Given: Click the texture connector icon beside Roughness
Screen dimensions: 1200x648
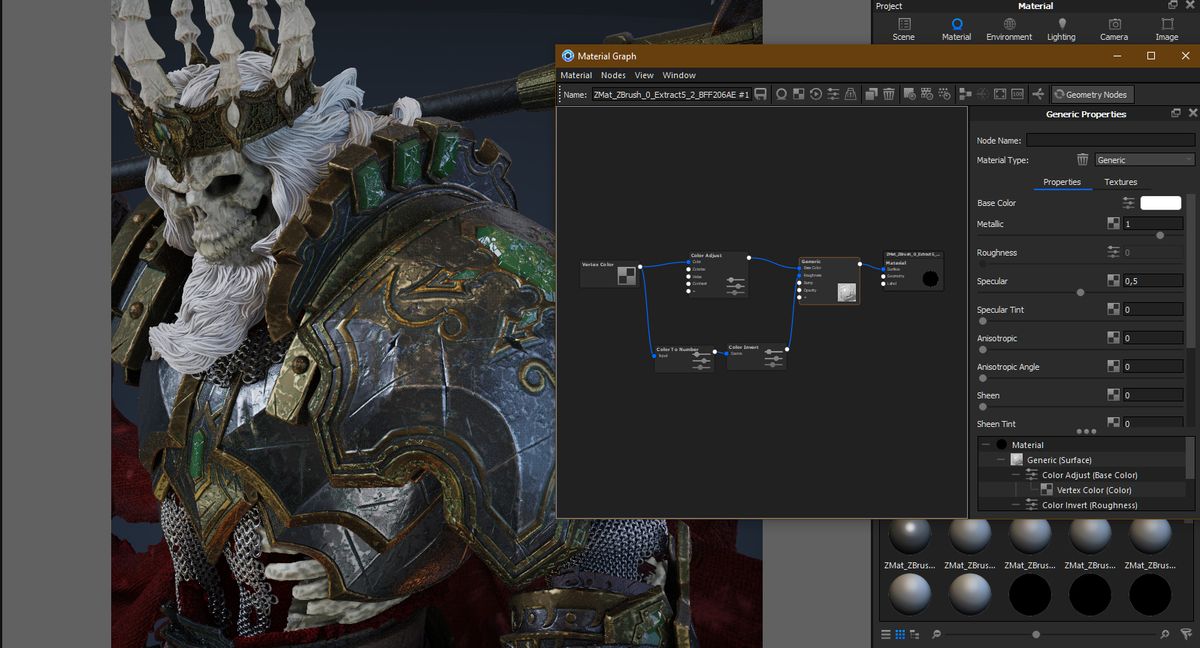Looking at the screenshot, I should click(1113, 252).
